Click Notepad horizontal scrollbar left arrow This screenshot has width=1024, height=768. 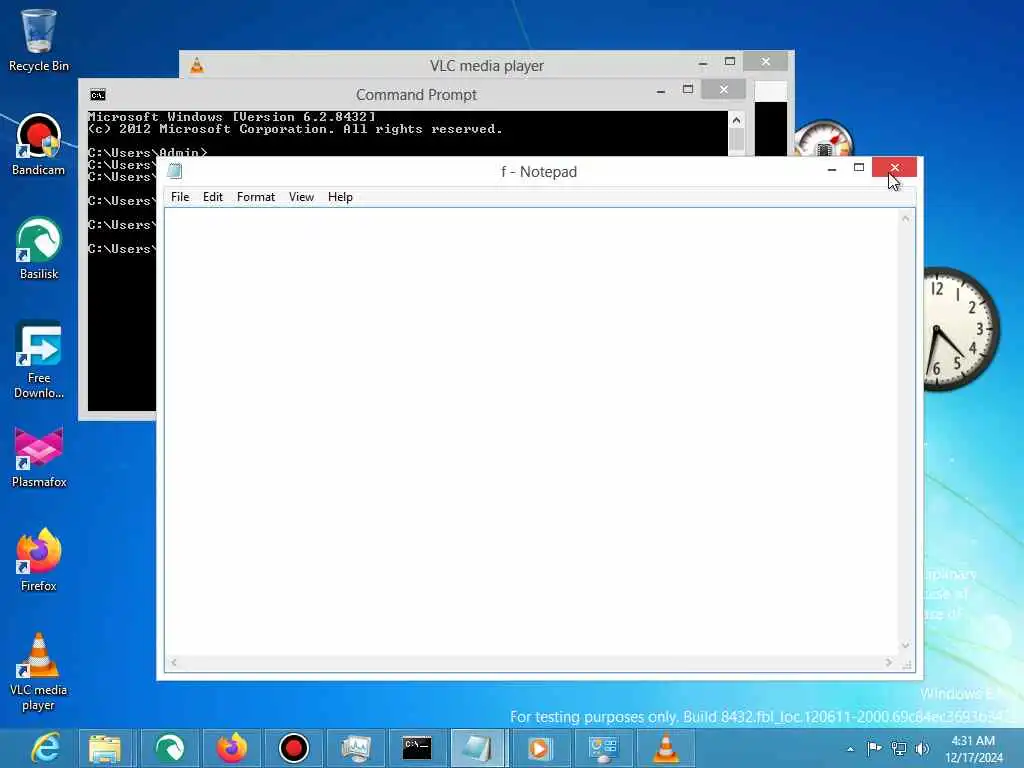[x=174, y=662]
